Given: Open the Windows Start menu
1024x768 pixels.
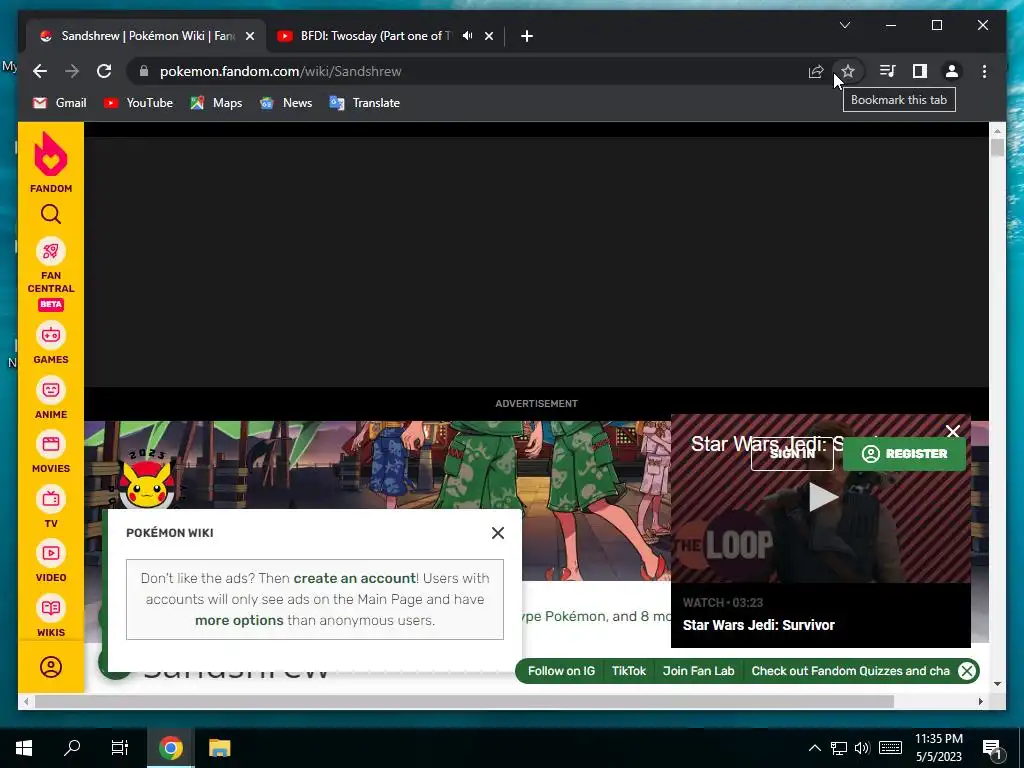Looking at the screenshot, I should [24, 748].
